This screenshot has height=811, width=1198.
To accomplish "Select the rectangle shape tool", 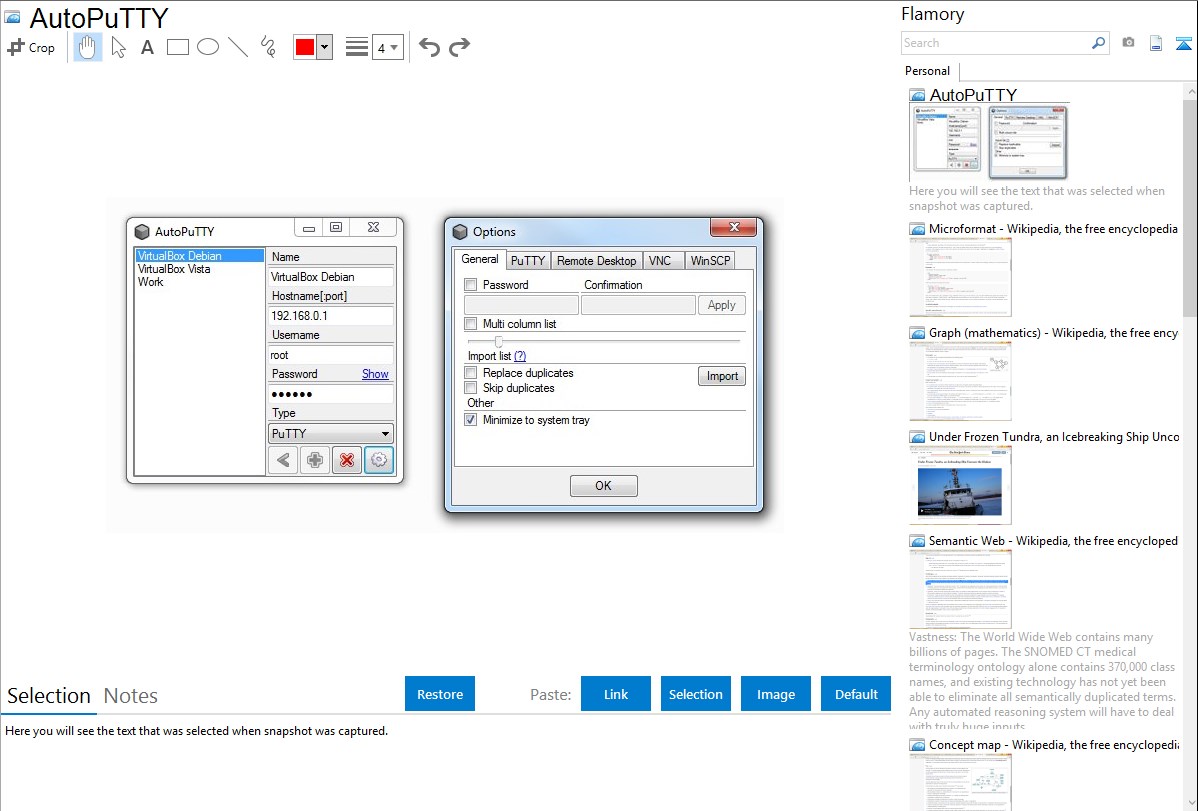I will click(178, 47).
